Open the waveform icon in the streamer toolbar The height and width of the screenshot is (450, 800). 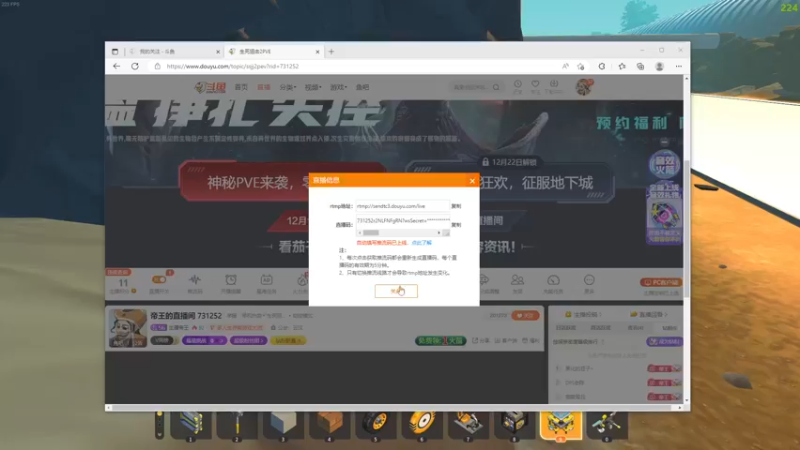[195, 280]
